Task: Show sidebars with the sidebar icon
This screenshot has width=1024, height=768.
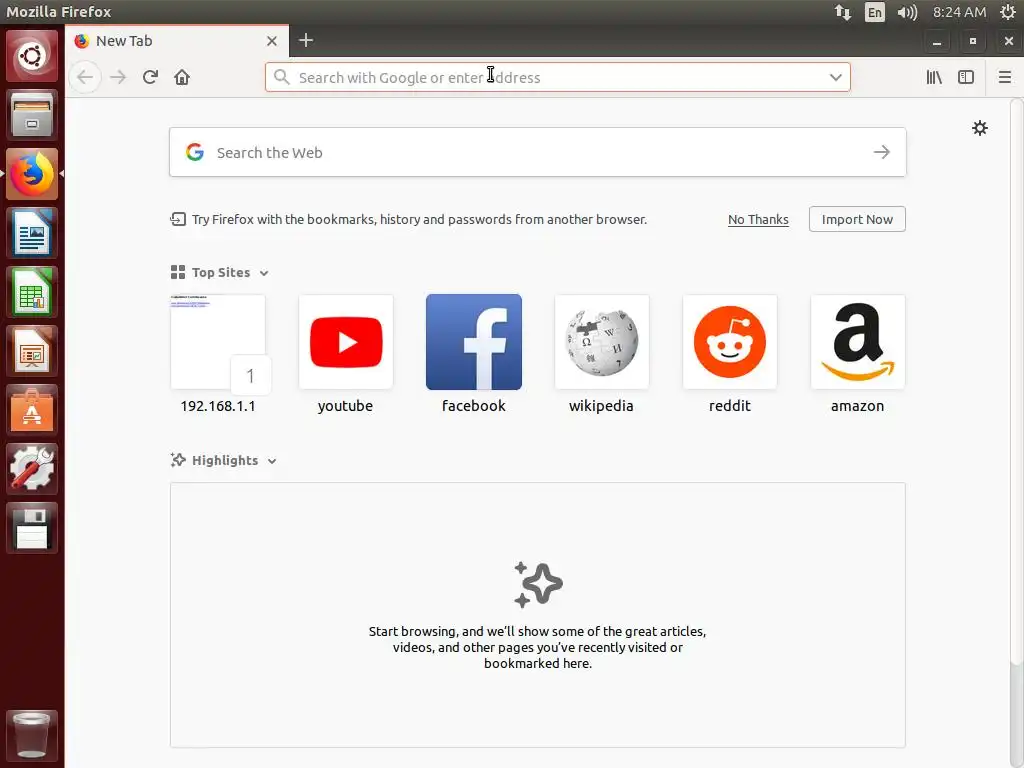Action: (966, 77)
